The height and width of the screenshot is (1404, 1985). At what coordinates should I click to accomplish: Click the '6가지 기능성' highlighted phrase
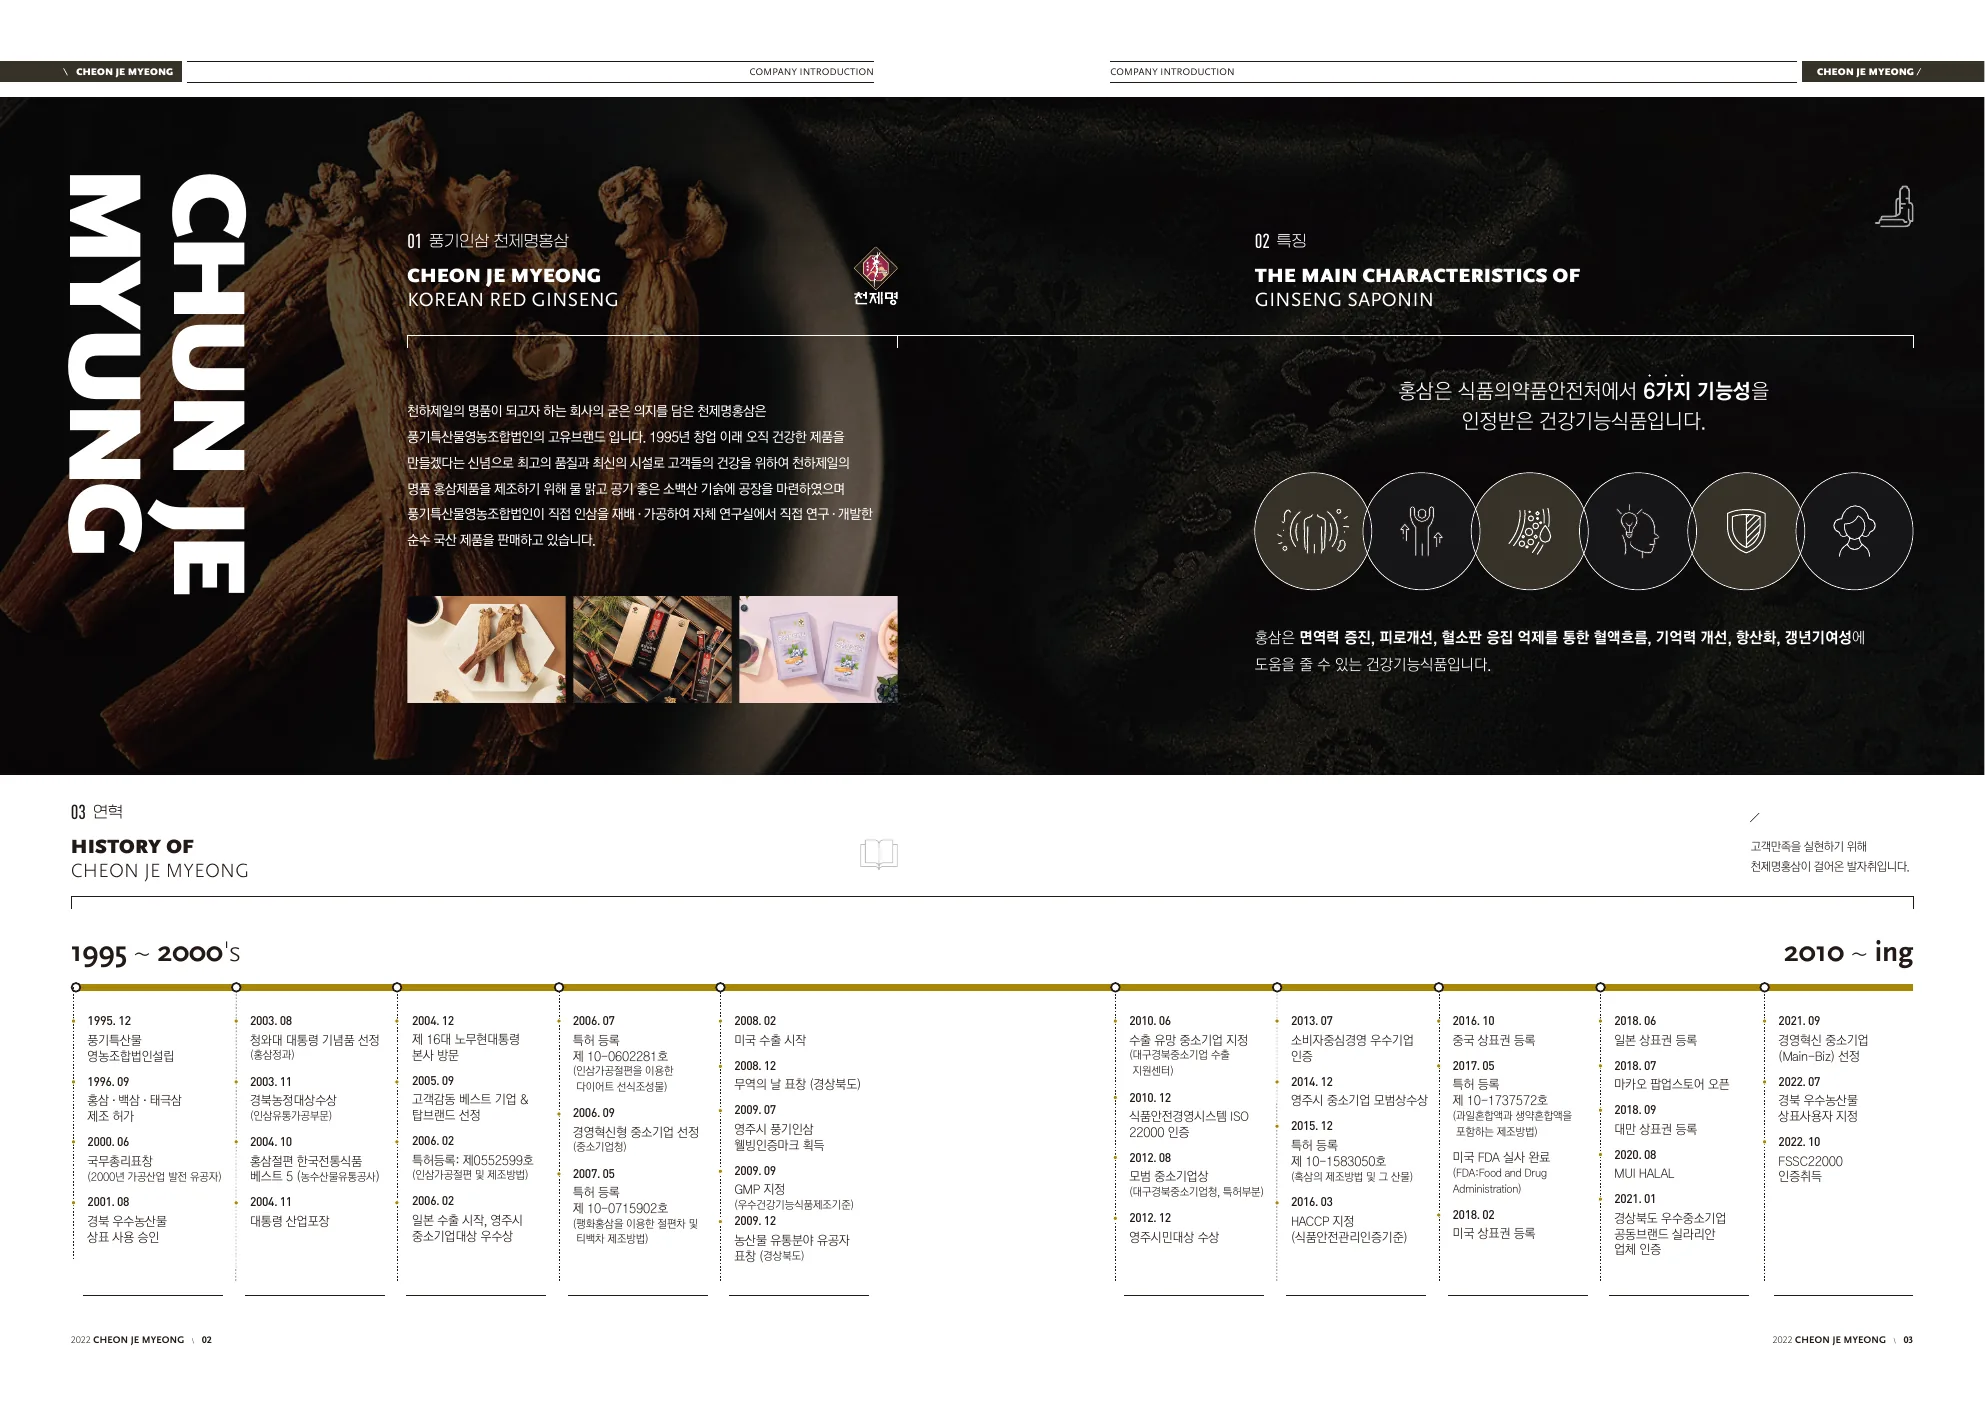1696,390
